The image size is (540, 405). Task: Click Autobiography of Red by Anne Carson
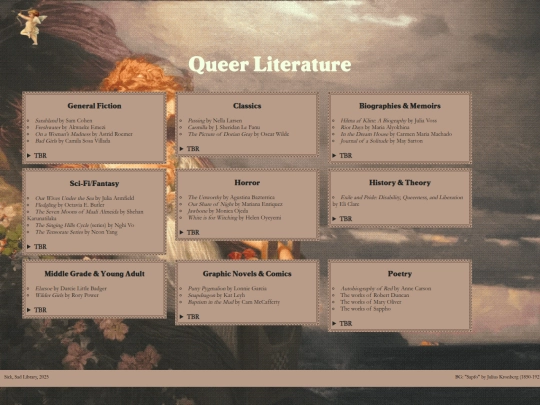coord(386,289)
